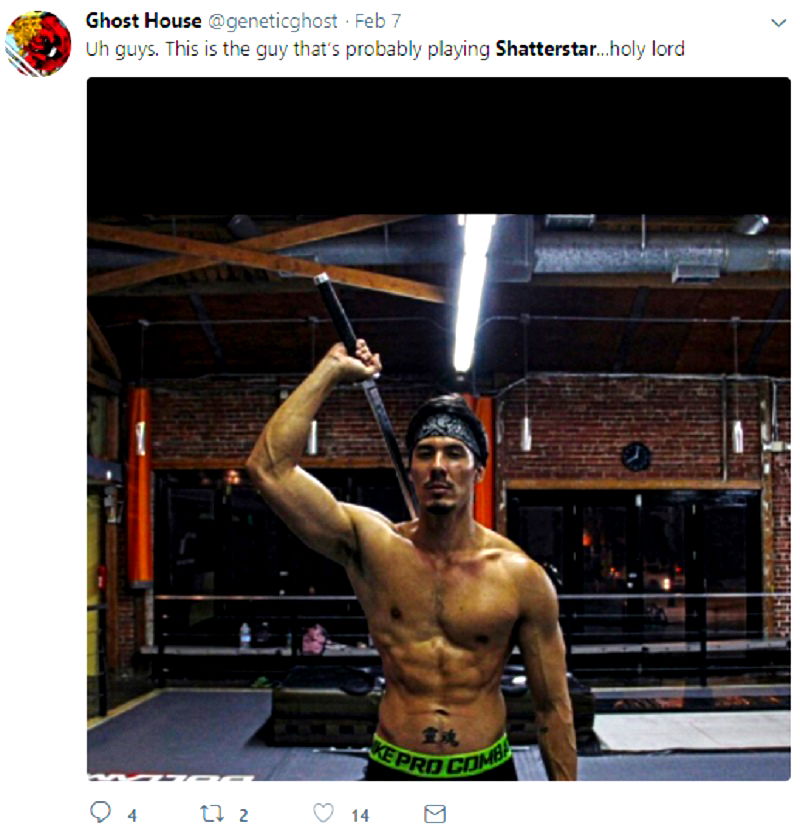Expand the tweet options chevron menu
Viewport: 800px width, 837px height.
tap(779, 23)
